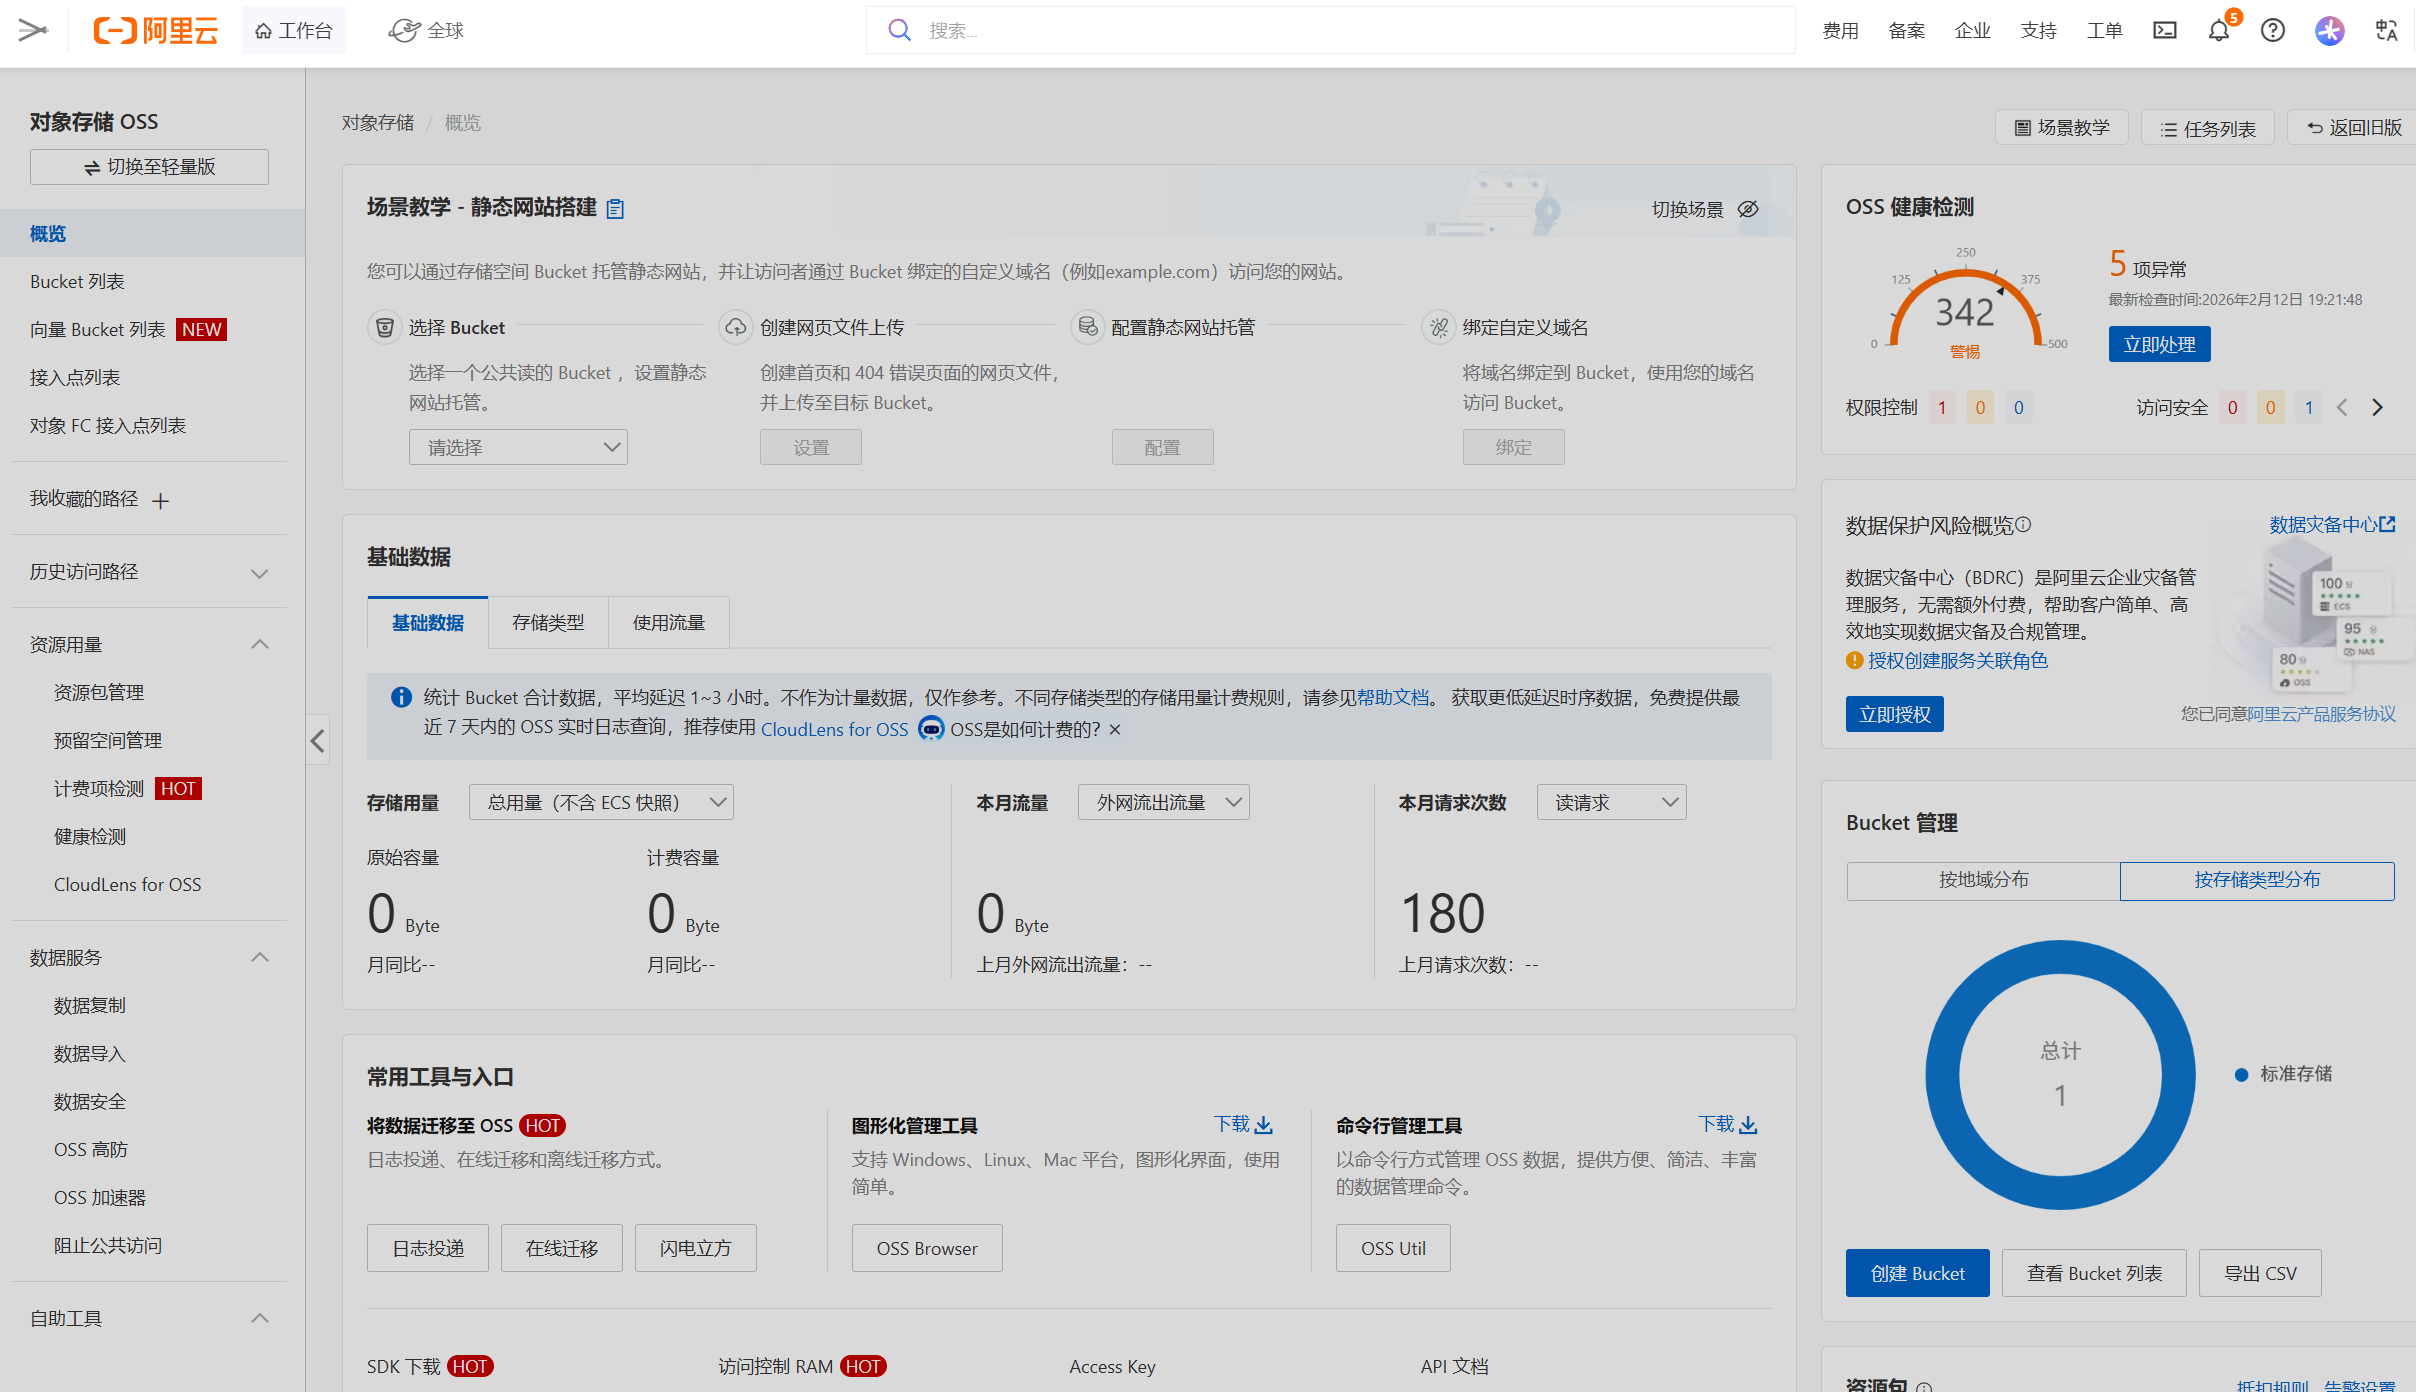Screen dimensions: 2416x1392
Task: Click the help question mark icon
Action: 2272,31
